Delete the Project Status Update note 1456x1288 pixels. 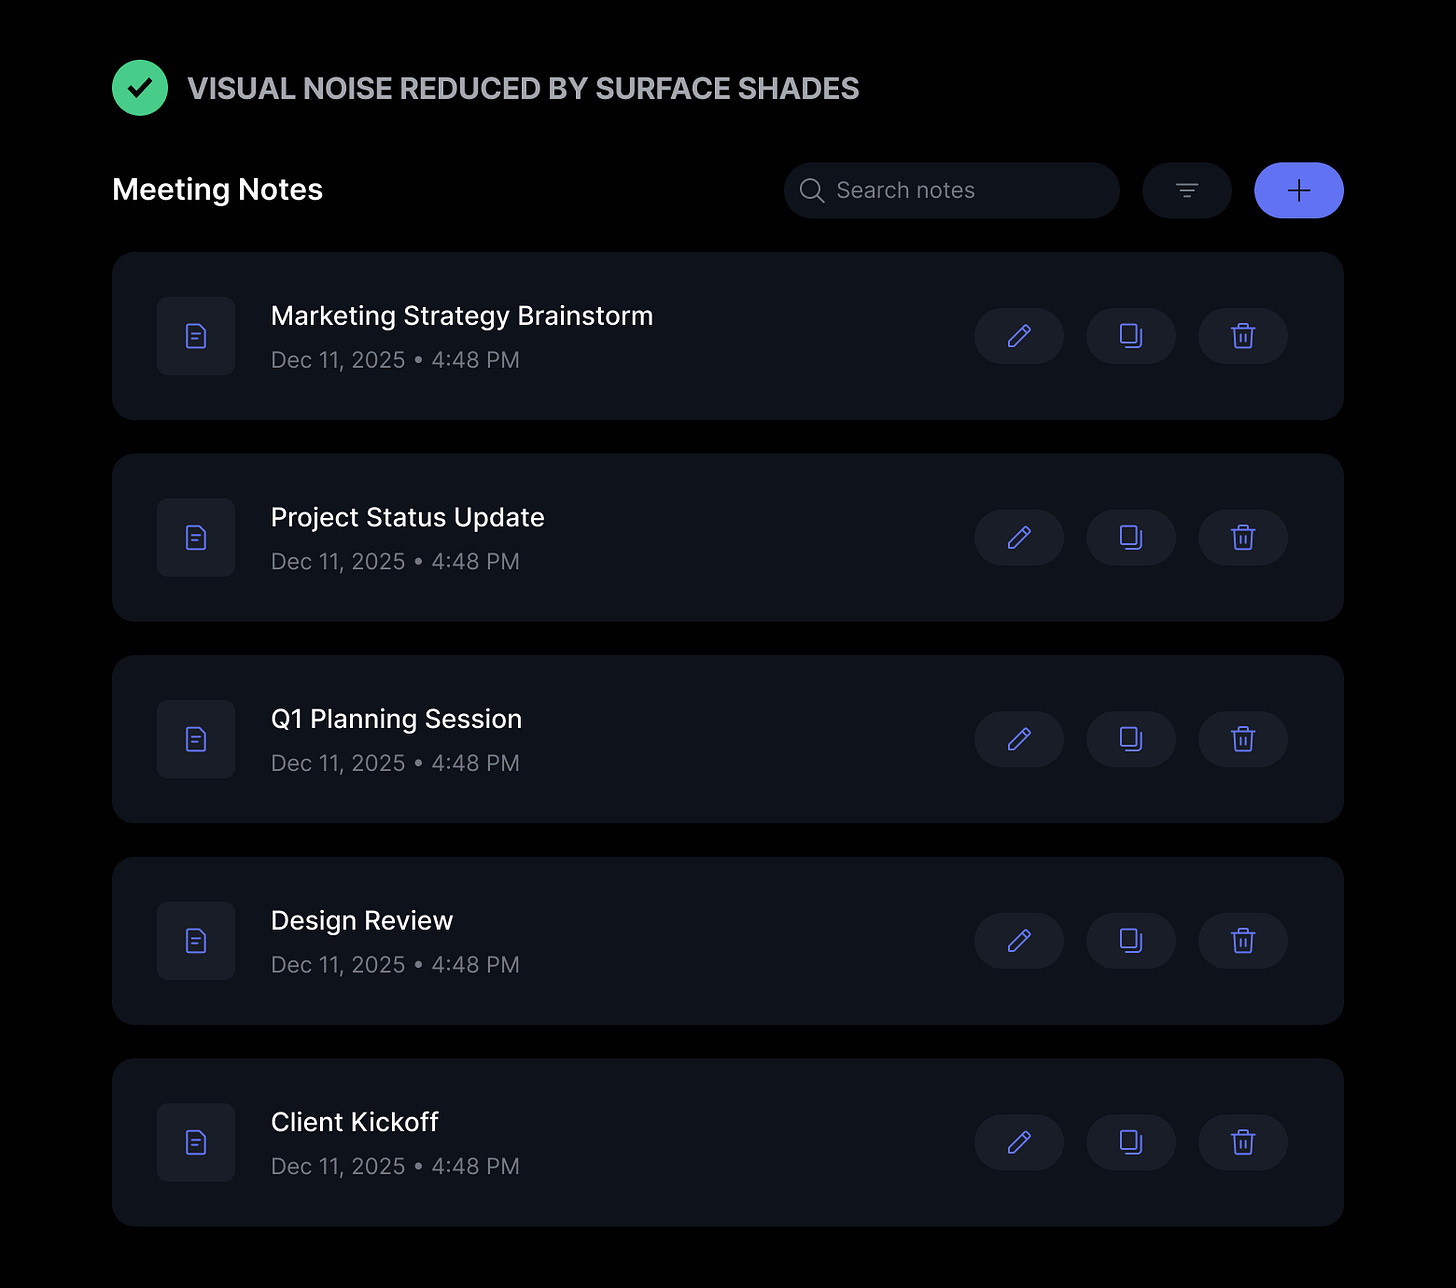pyautogui.click(x=1243, y=538)
